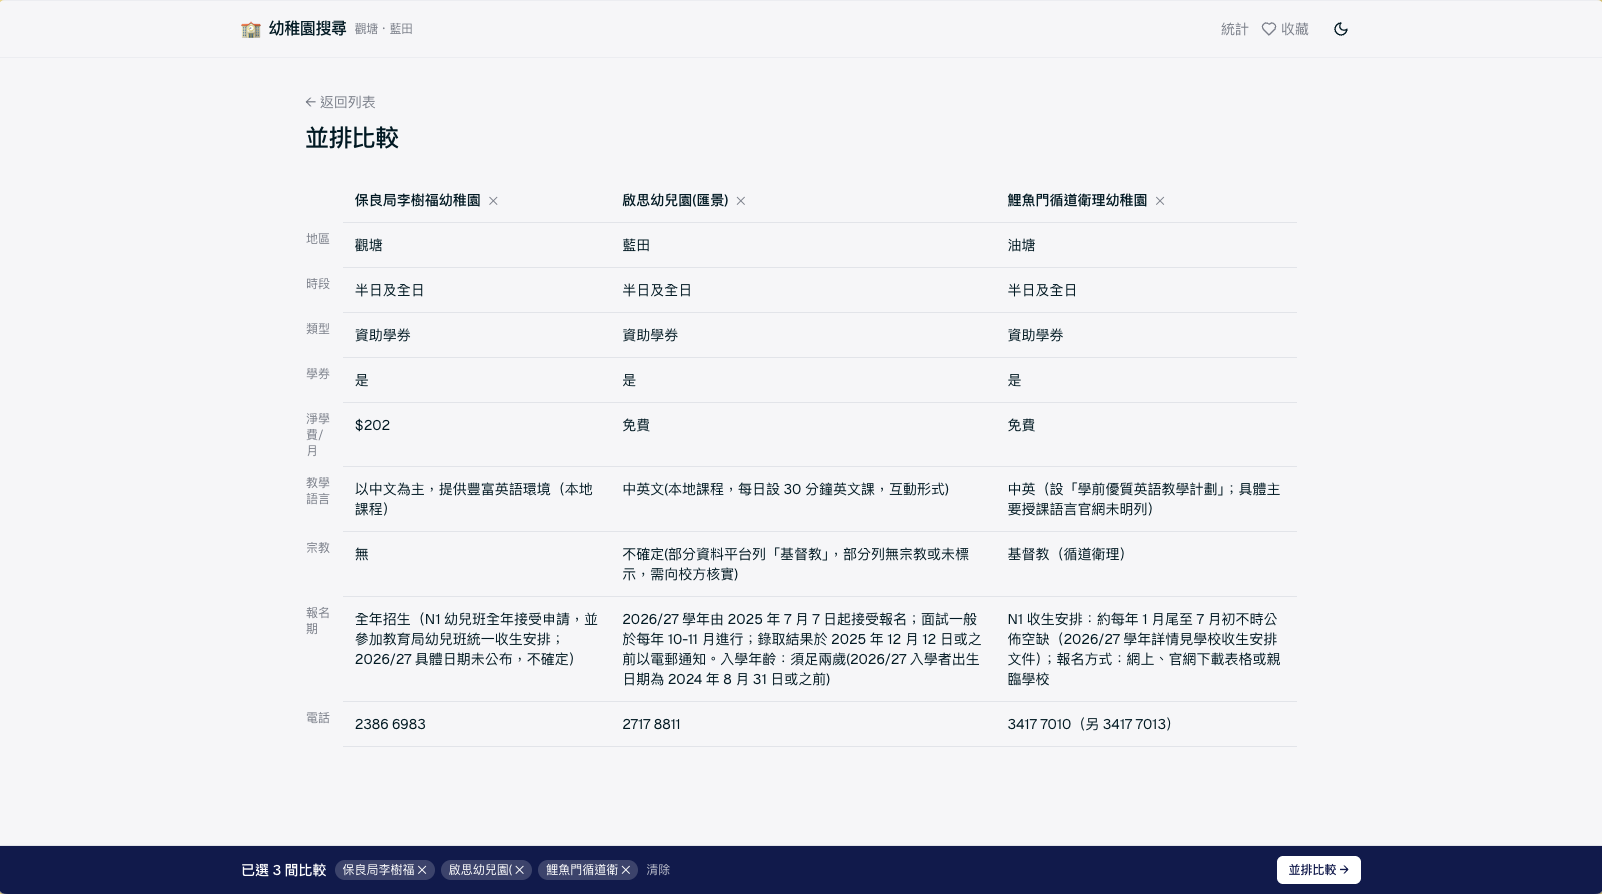Screen dimensions: 1602x894
Task: Select the 保良局李樹福幼稚園 column header
Action: coord(417,200)
